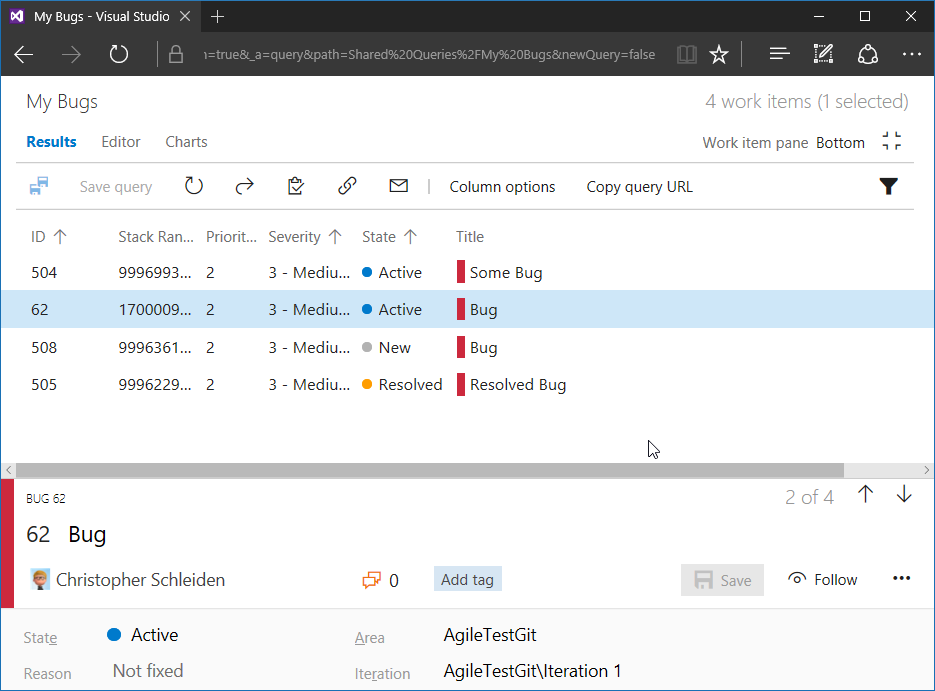Open reading view book icon
This screenshot has height=691, width=935.
[687, 55]
